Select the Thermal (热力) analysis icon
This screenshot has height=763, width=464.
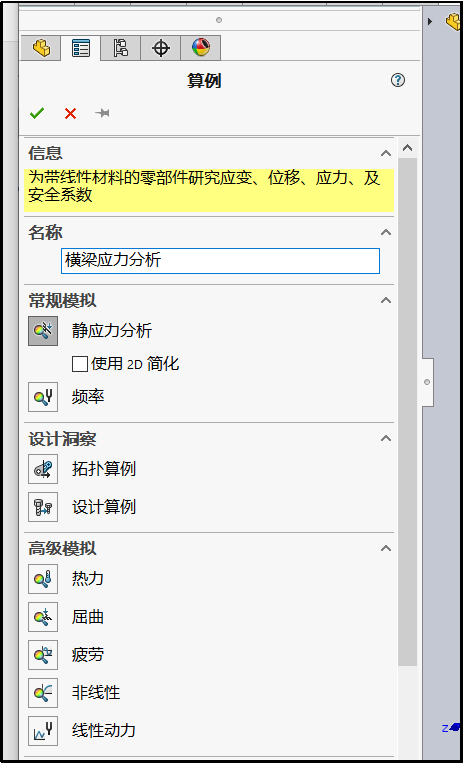[x=43, y=579]
